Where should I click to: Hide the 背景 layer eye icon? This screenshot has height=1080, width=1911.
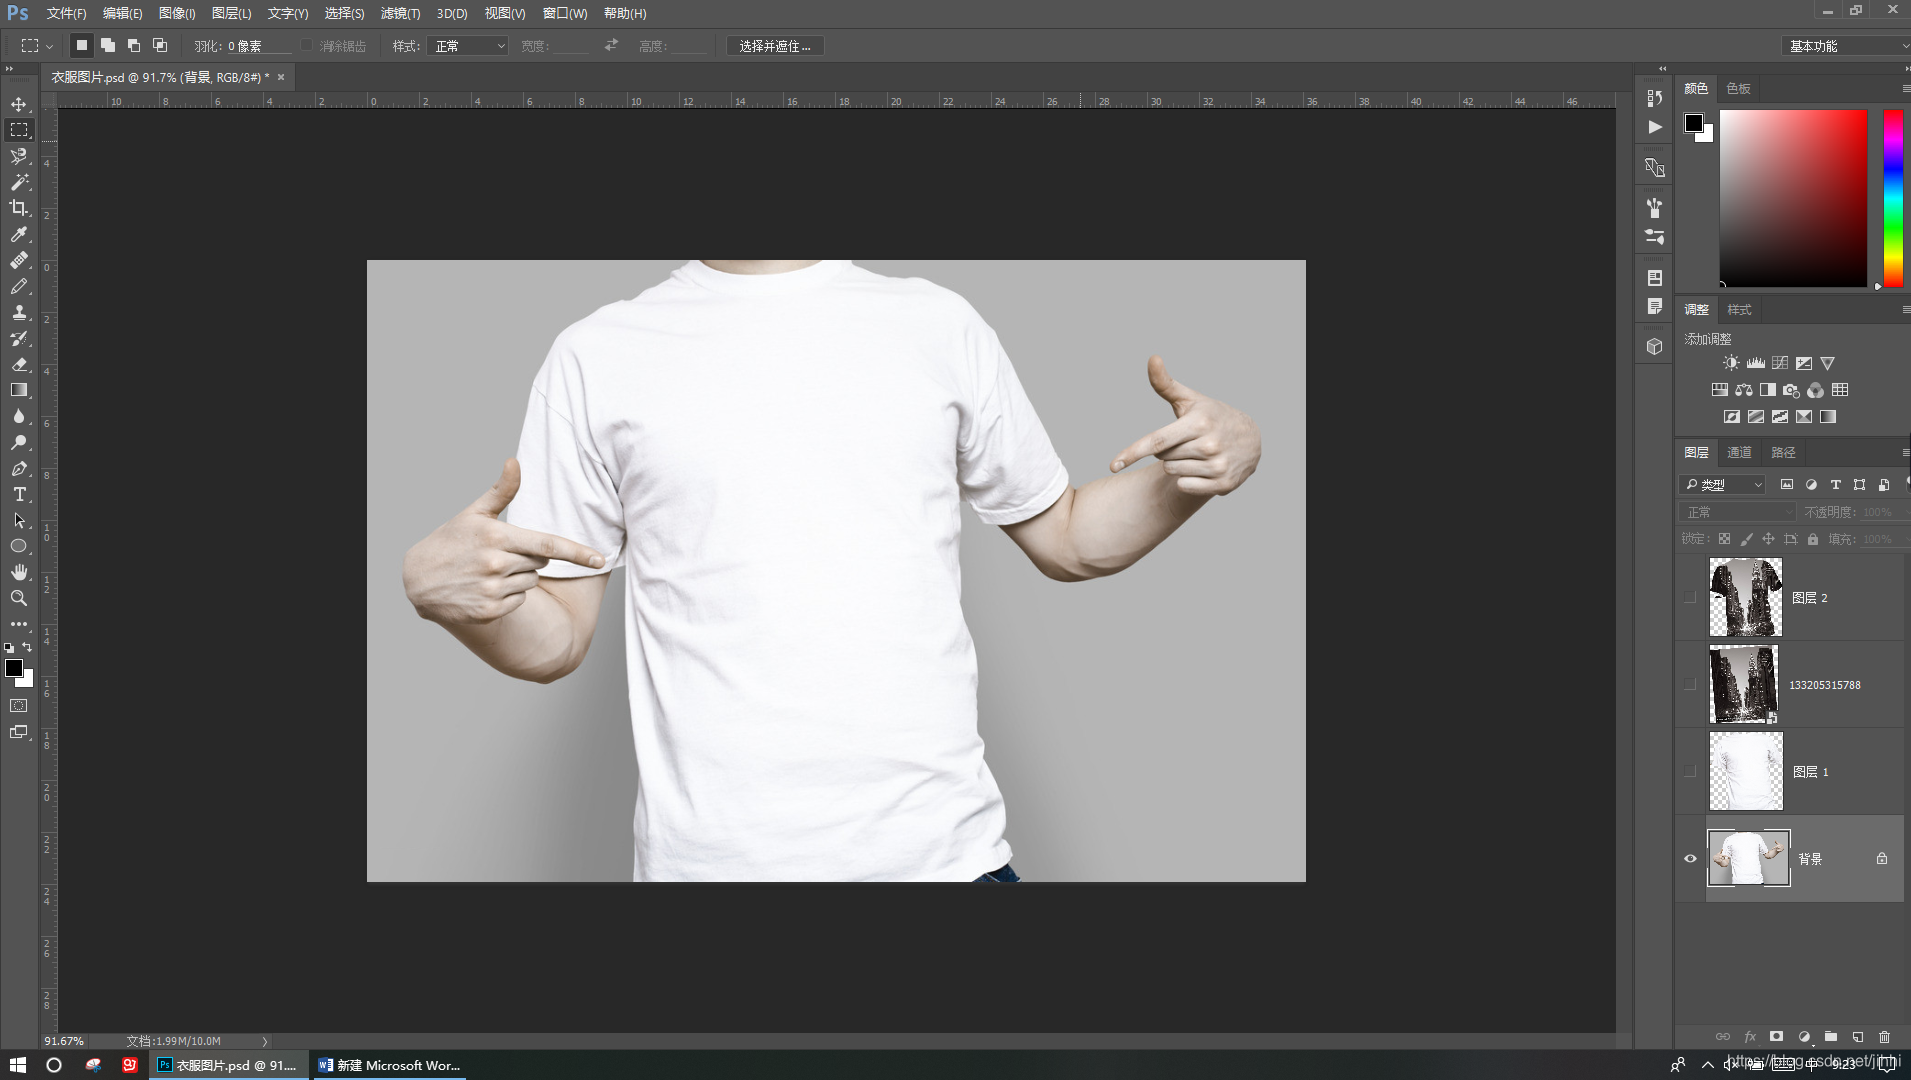click(1690, 859)
